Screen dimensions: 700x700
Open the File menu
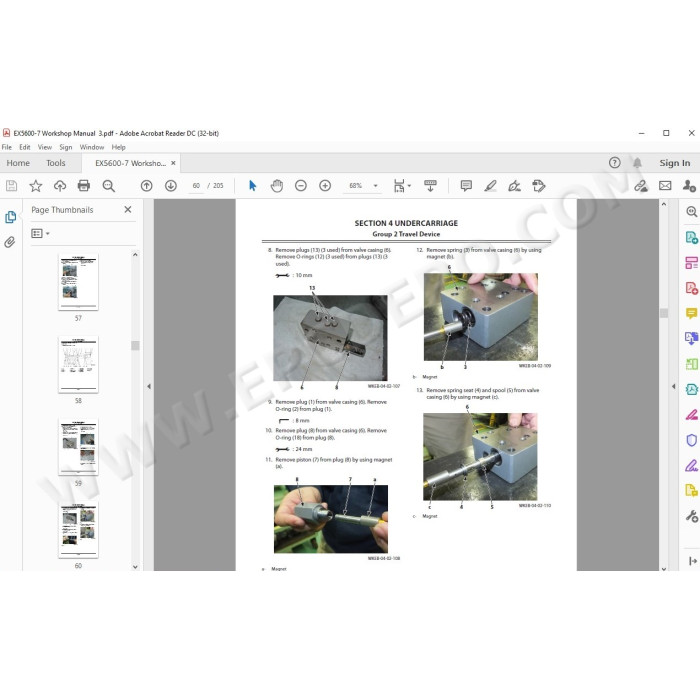tap(7, 147)
